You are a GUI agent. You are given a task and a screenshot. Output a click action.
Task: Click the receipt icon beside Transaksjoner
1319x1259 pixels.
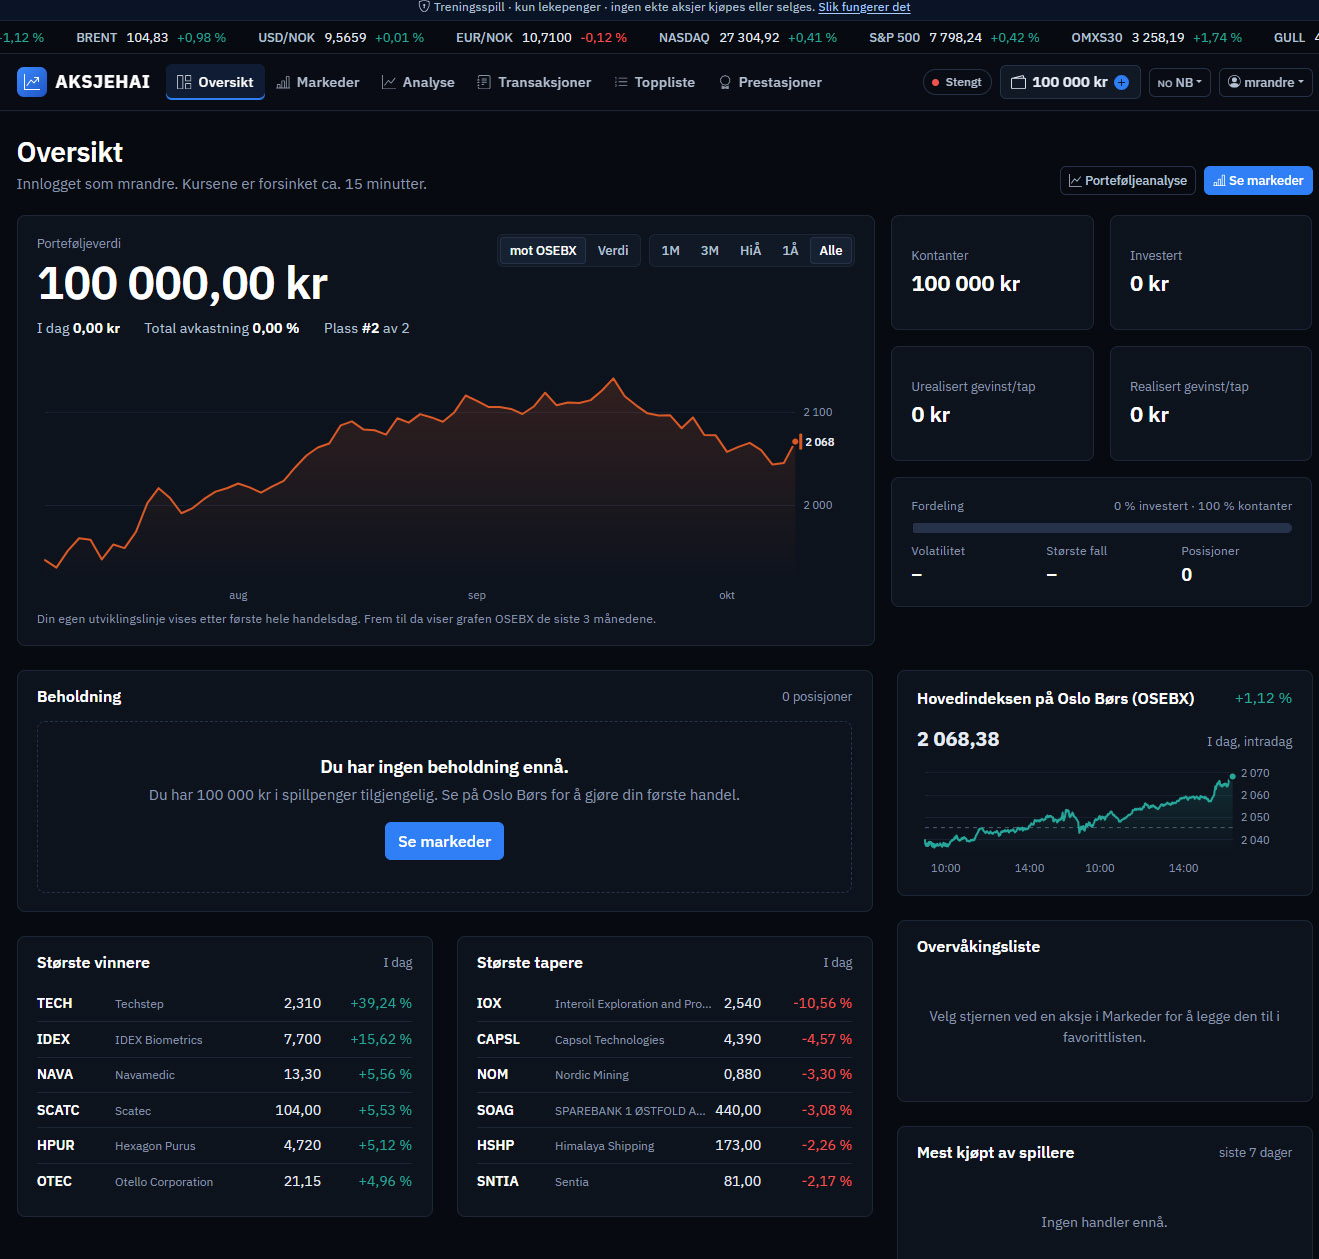(484, 82)
